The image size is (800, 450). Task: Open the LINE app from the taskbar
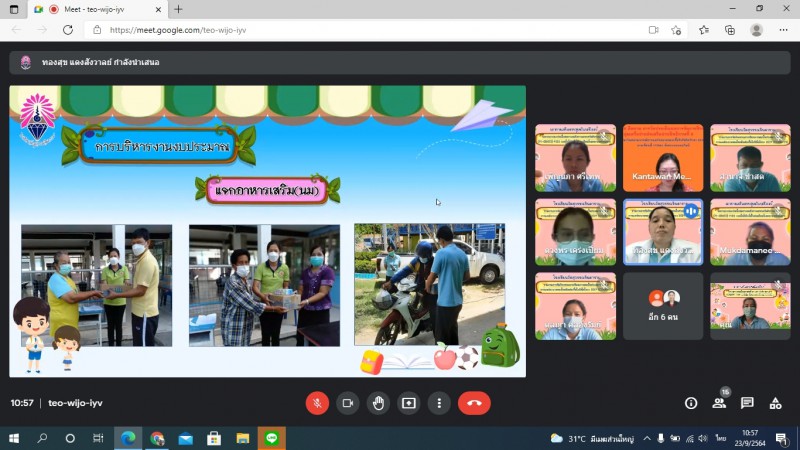click(271, 438)
